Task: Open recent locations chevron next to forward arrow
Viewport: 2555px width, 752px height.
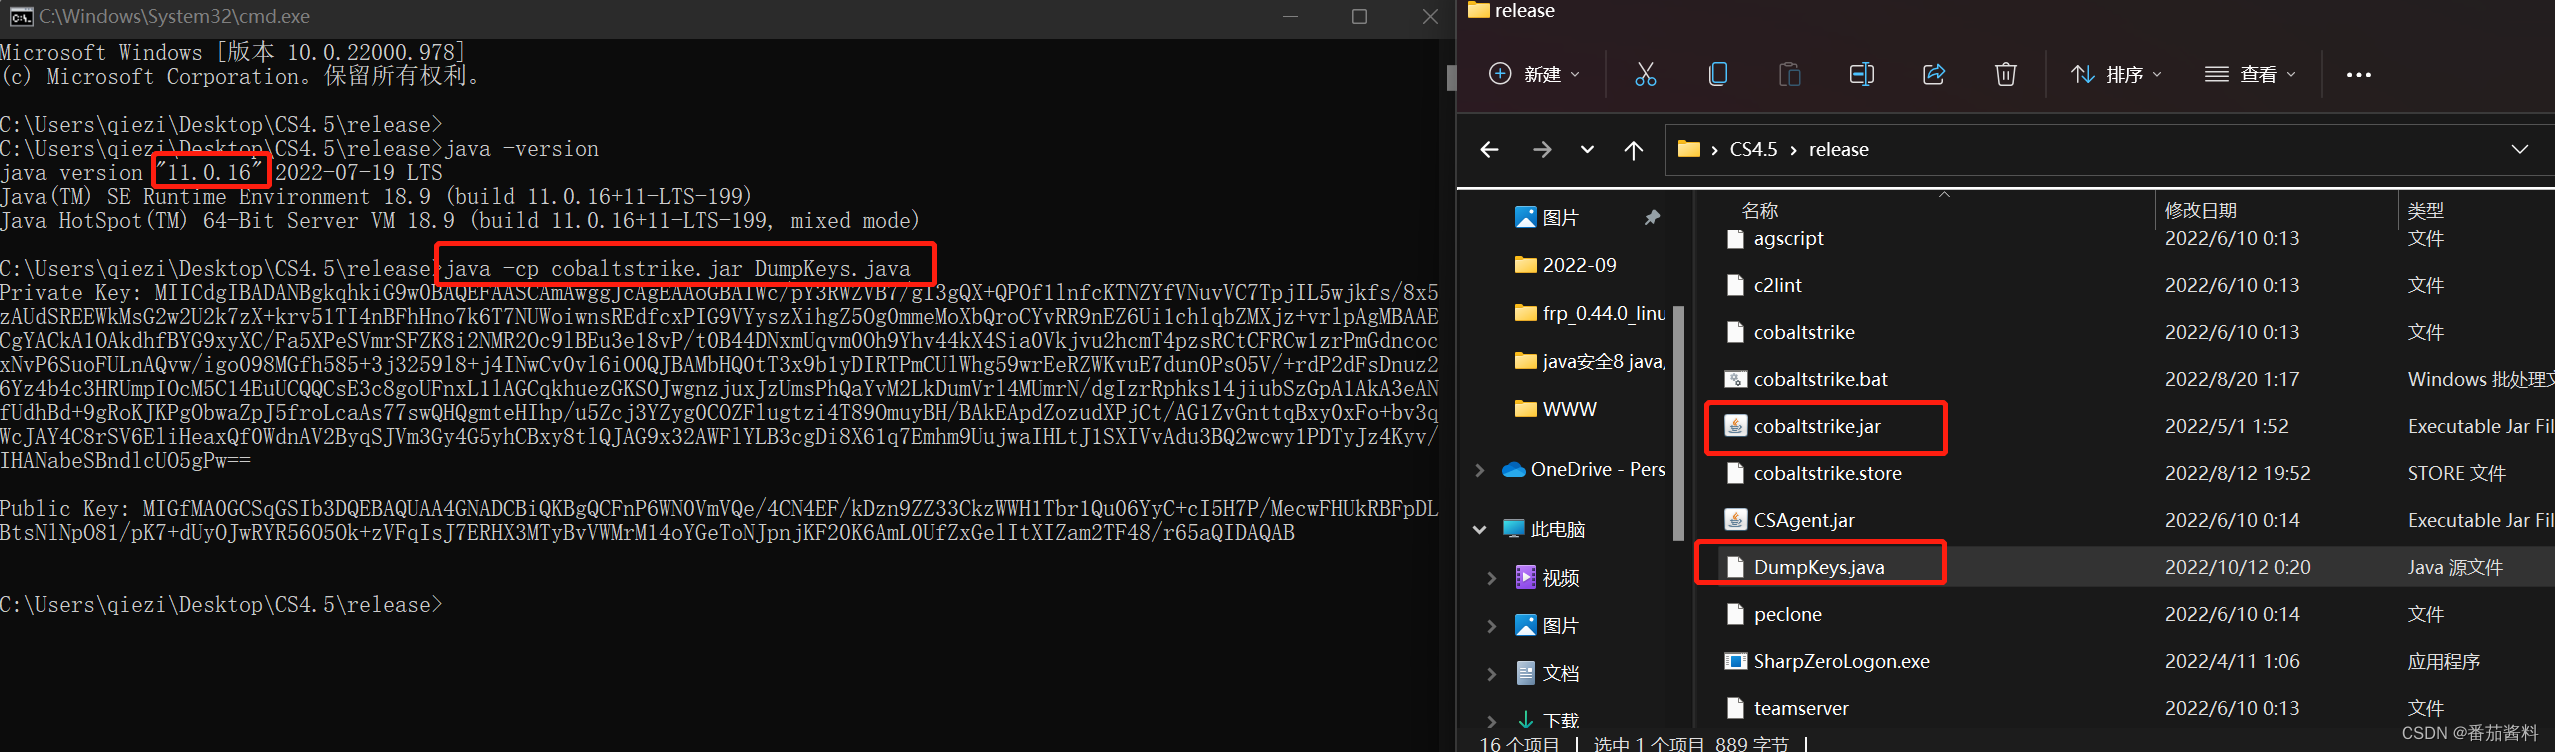Action: tap(1587, 149)
